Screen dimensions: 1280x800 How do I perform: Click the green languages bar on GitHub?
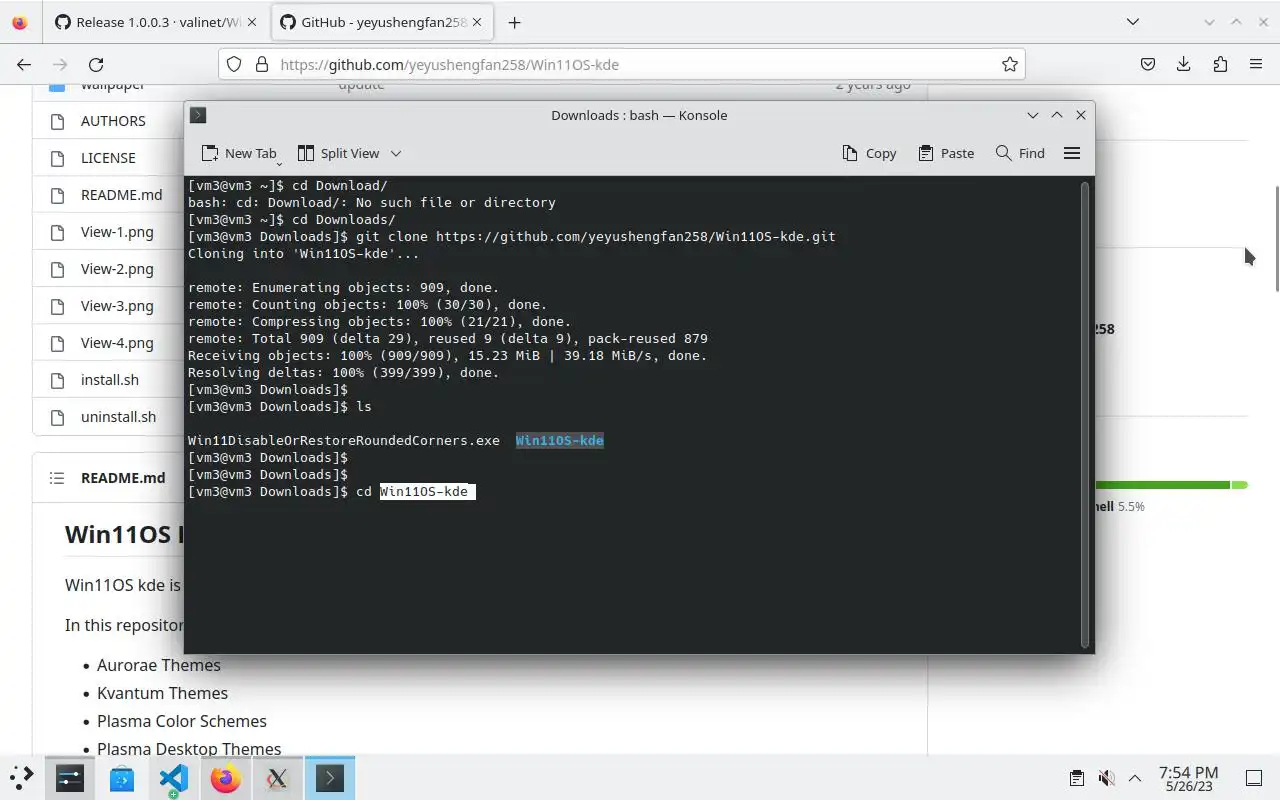click(x=1162, y=485)
